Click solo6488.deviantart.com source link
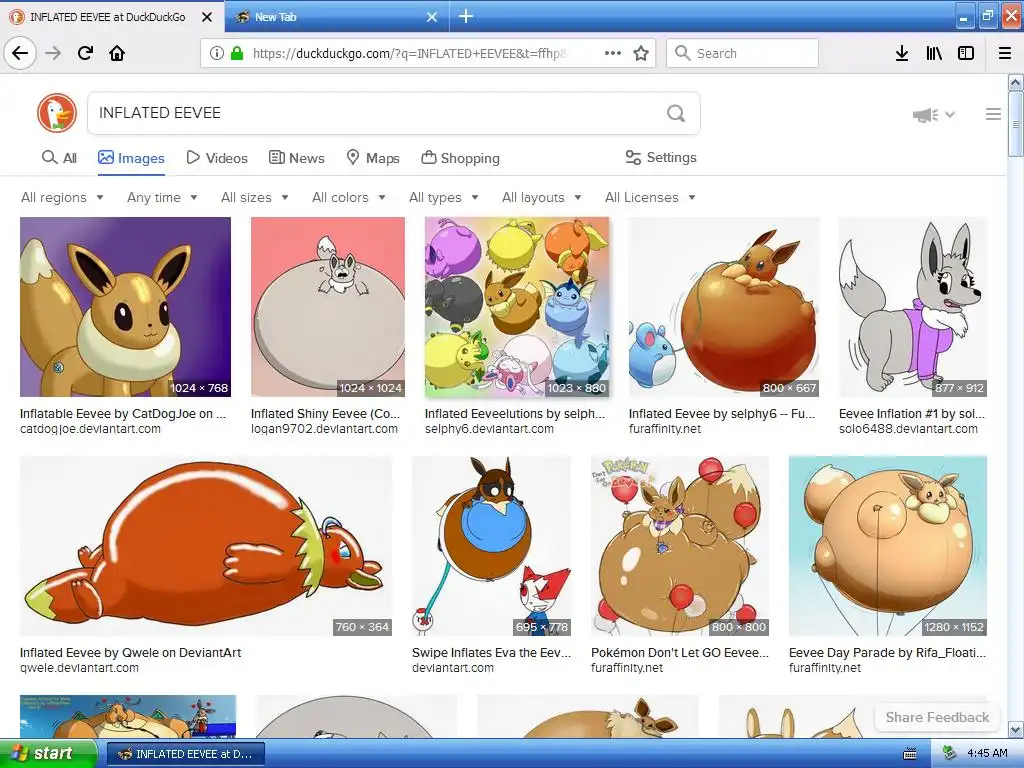1024x768 pixels. coord(908,429)
